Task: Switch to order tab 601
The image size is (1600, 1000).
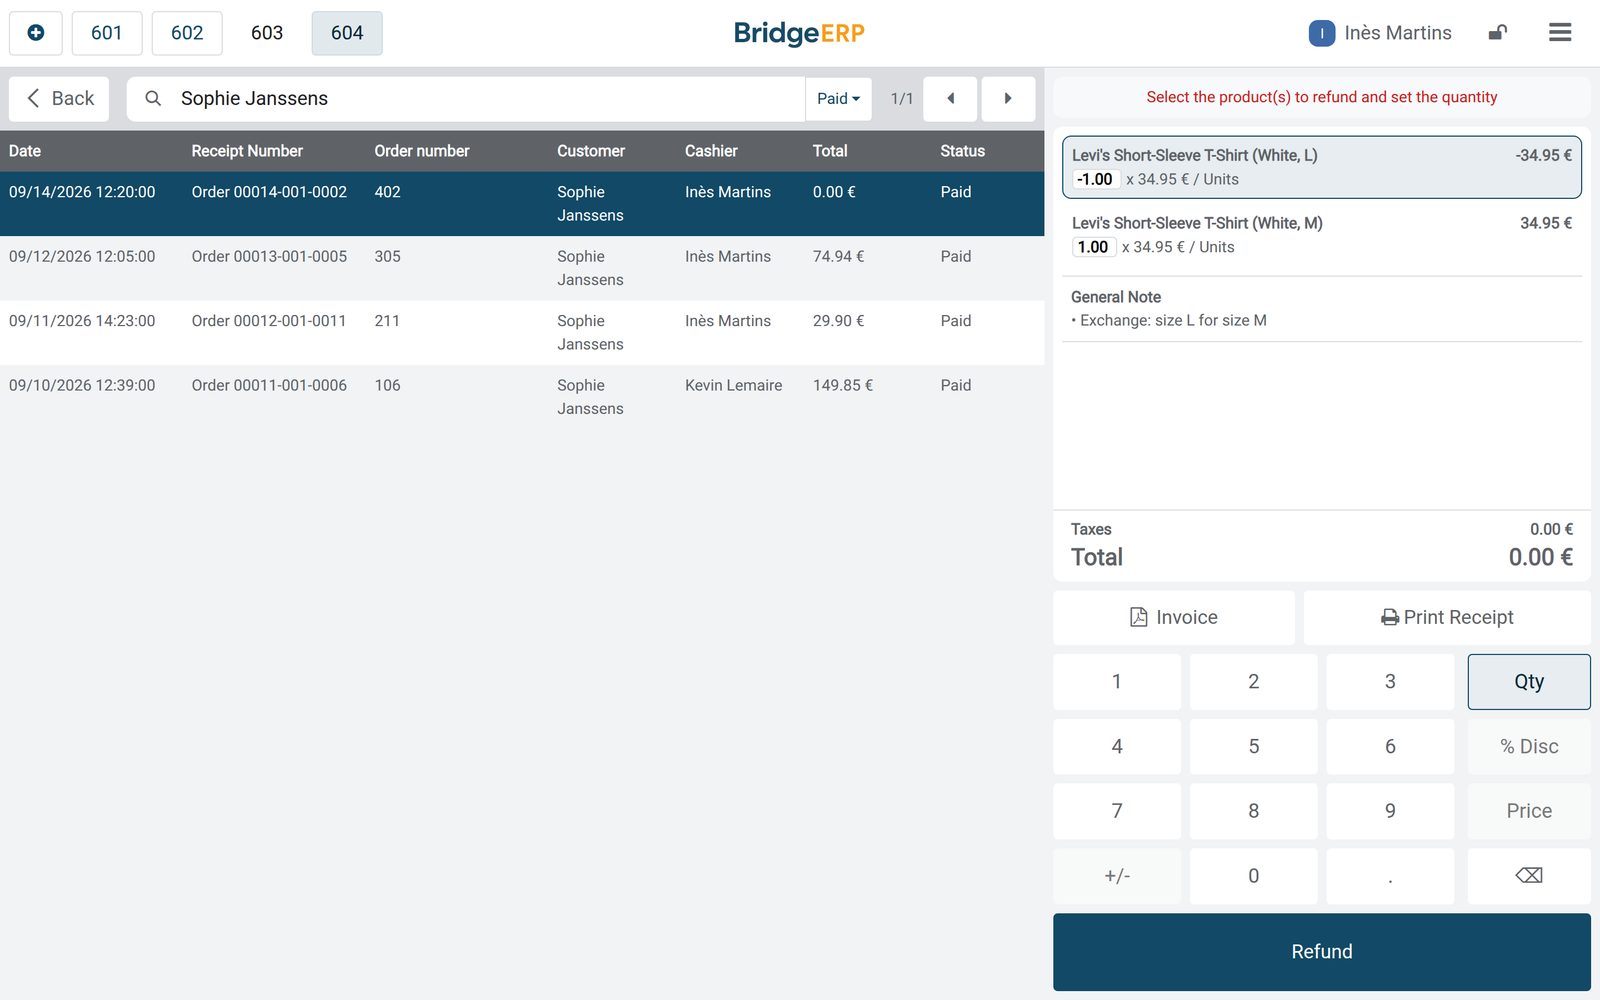Action: 106,33
